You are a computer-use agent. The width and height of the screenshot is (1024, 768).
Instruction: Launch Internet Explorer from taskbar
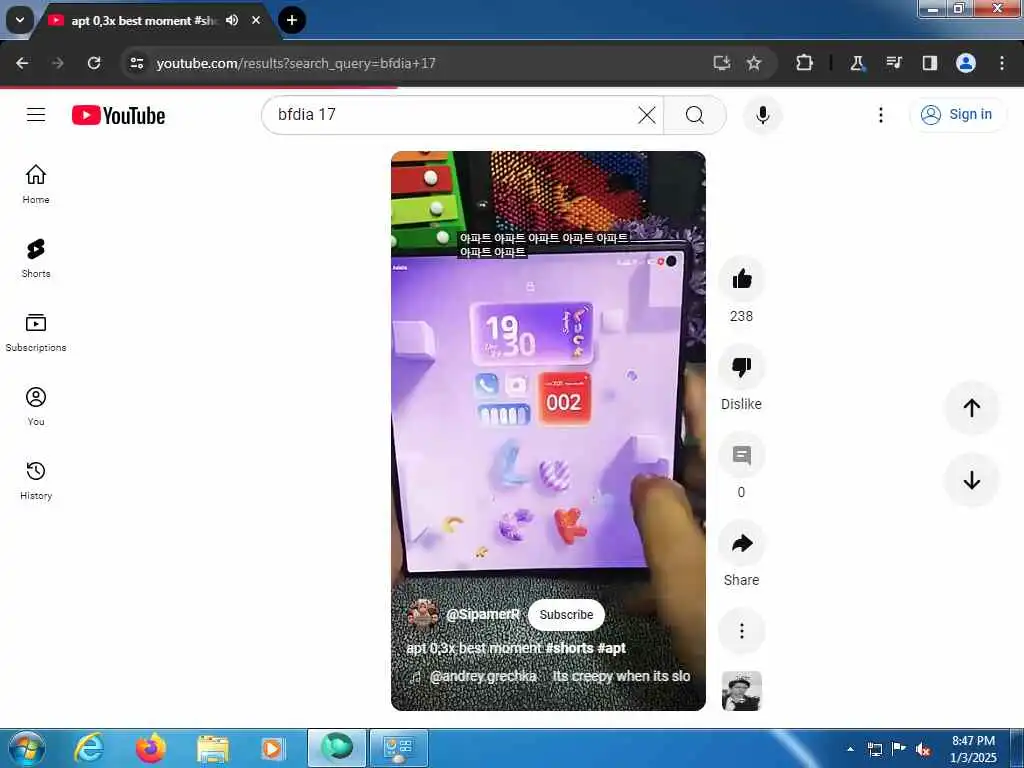coord(89,748)
